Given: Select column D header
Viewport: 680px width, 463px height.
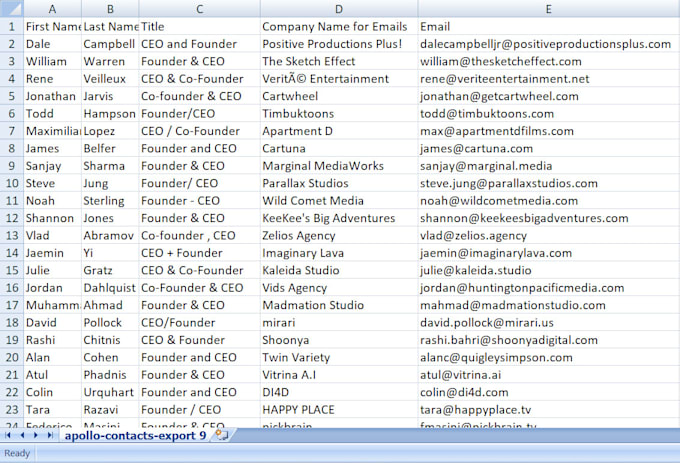Looking at the screenshot, I should coord(339,9).
